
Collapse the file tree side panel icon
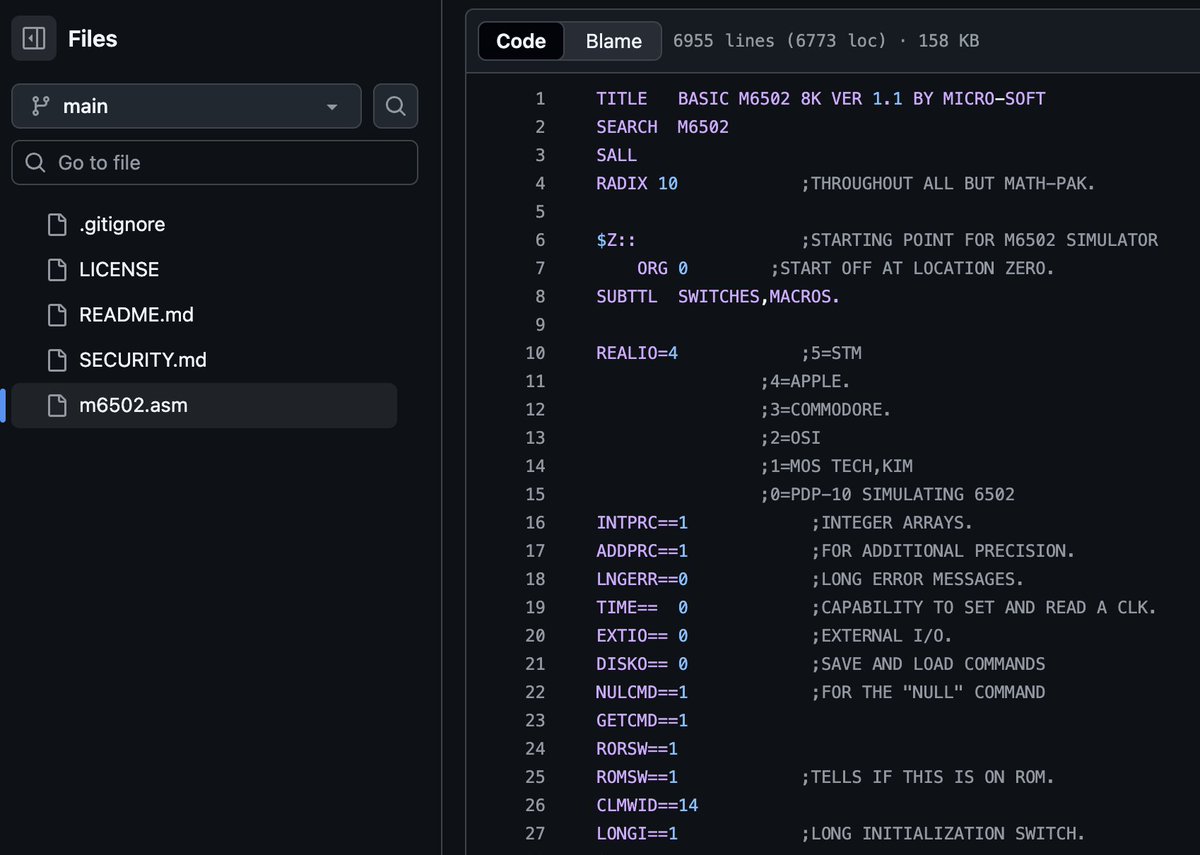[34, 39]
